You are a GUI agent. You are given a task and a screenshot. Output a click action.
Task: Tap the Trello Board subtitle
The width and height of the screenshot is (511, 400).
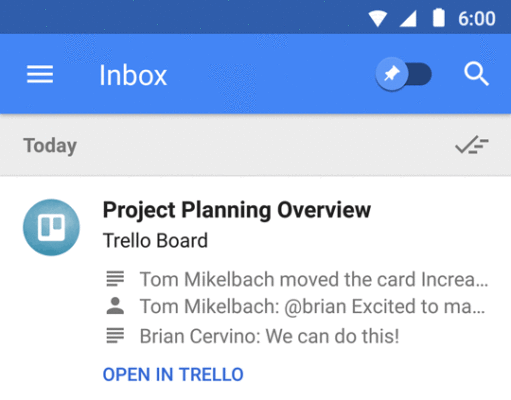[155, 240]
